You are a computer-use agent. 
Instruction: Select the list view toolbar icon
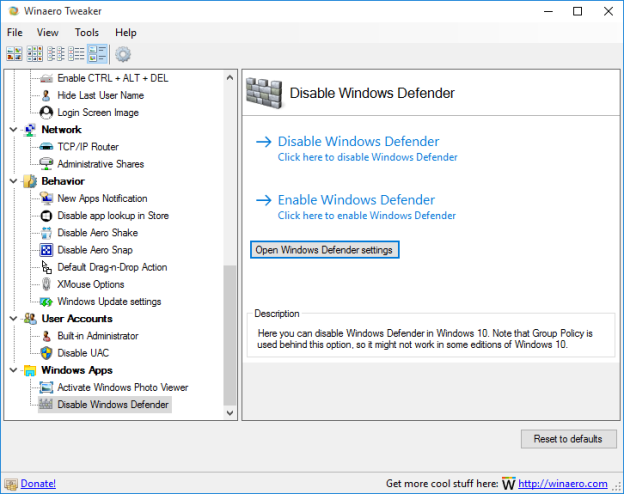pyautogui.click(x=55, y=54)
